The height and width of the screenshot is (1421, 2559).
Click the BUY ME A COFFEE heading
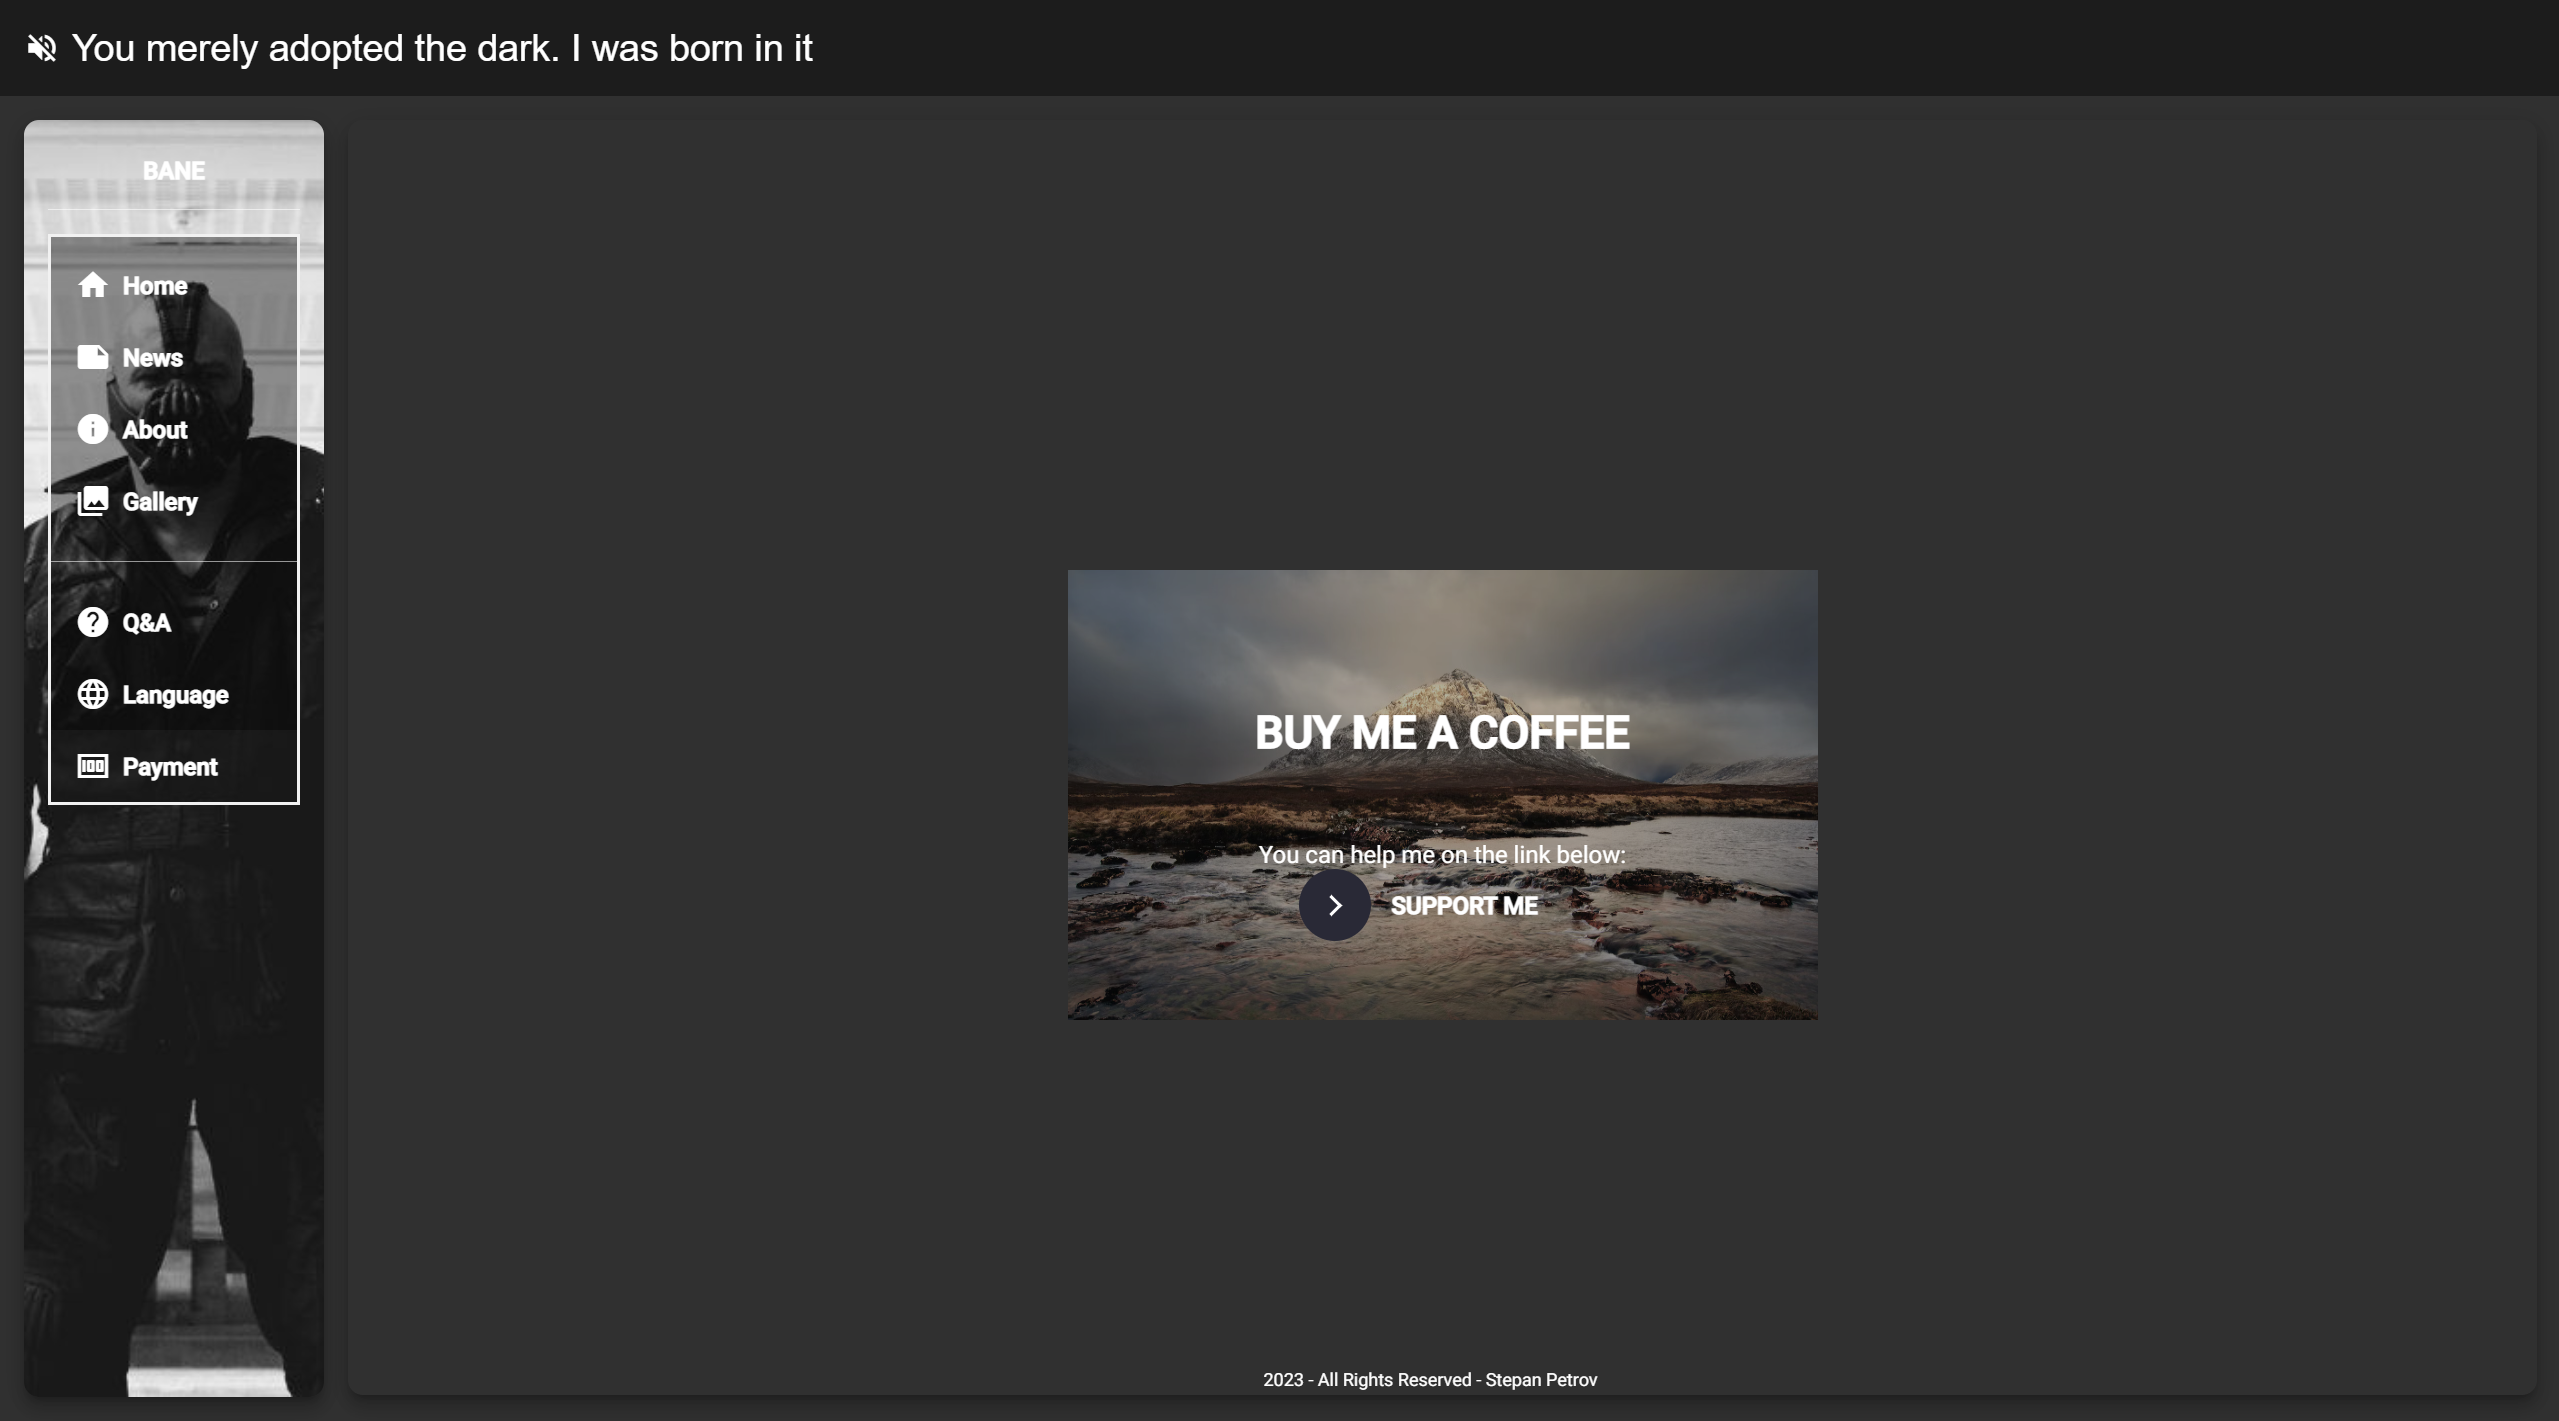pos(1442,733)
